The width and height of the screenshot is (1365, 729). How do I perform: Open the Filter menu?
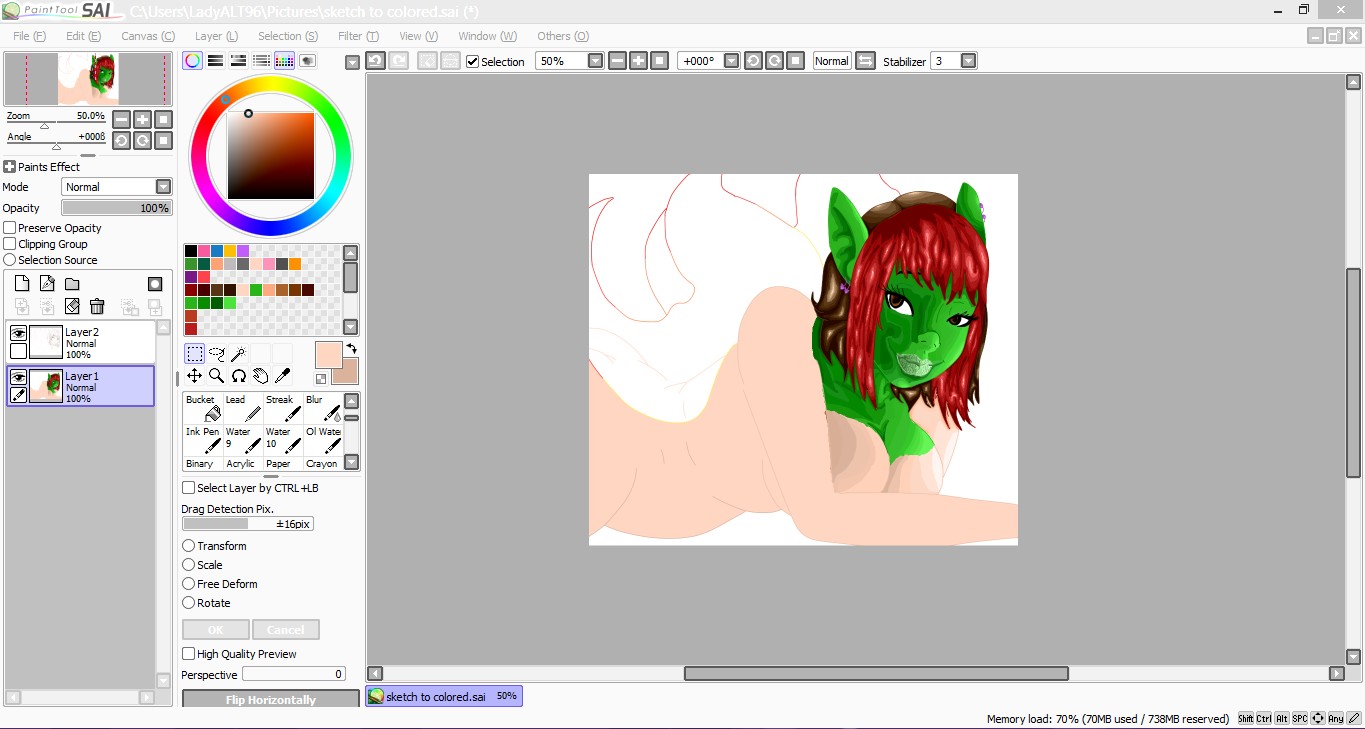pos(358,36)
